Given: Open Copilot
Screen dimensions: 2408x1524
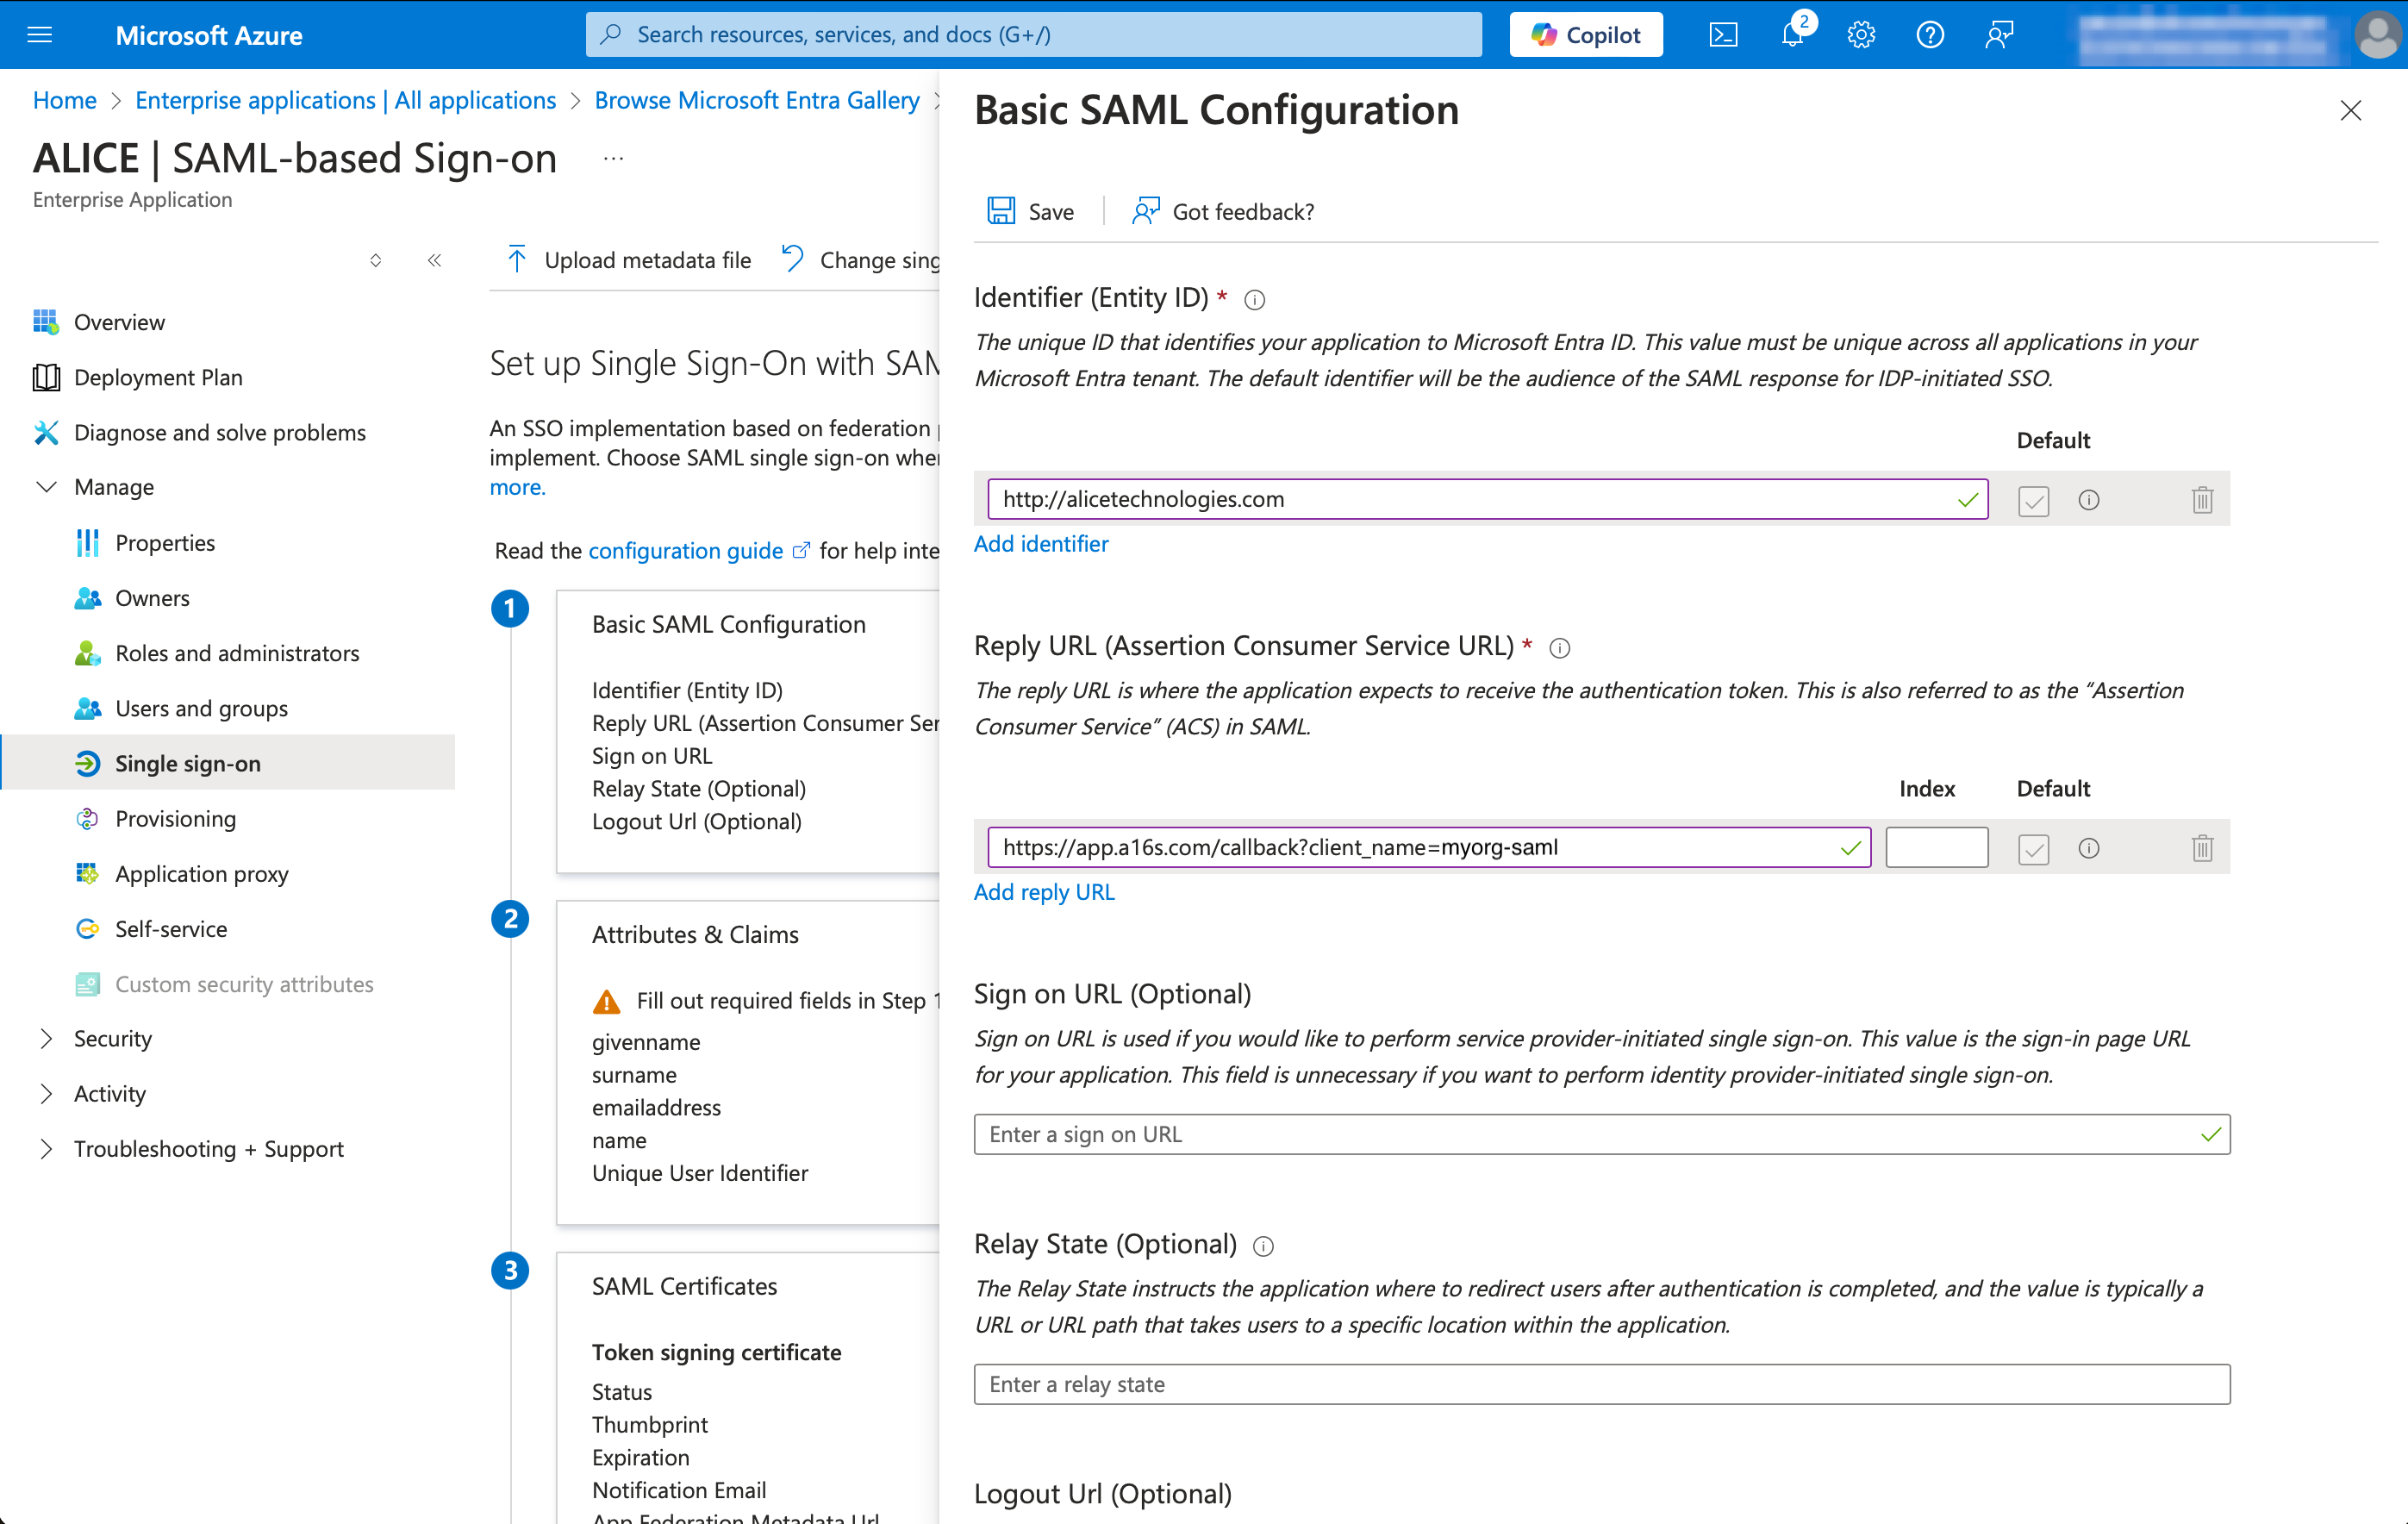Looking at the screenshot, I should click(1586, 35).
